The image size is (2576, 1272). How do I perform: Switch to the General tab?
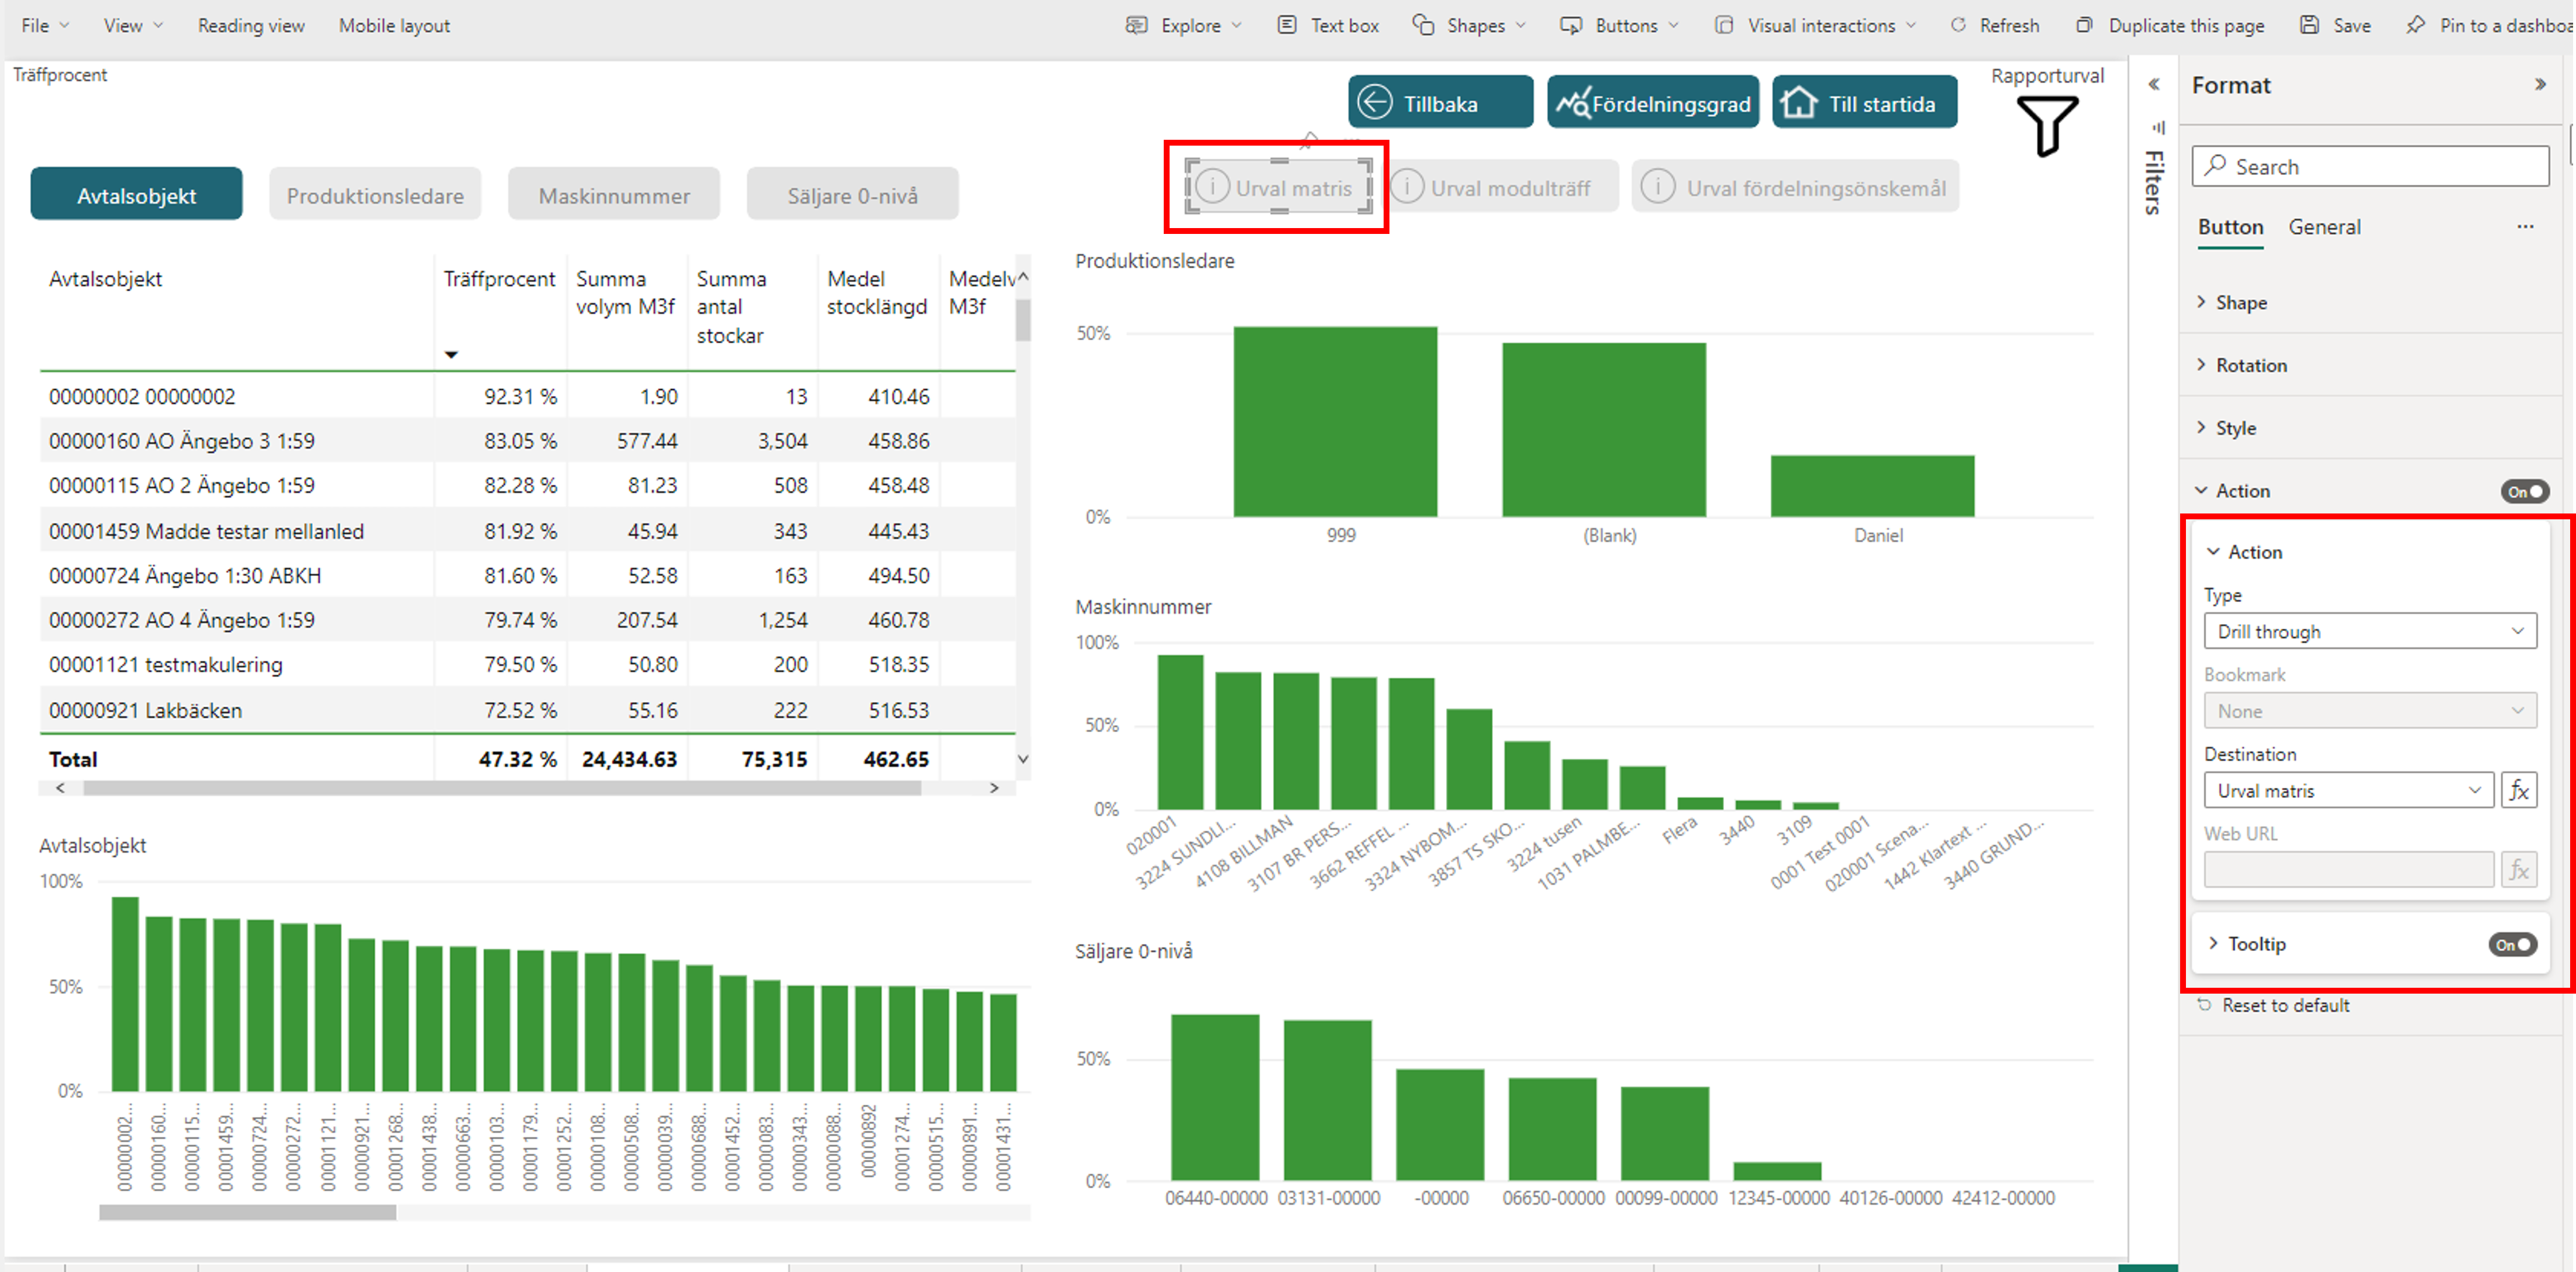point(2324,227)
